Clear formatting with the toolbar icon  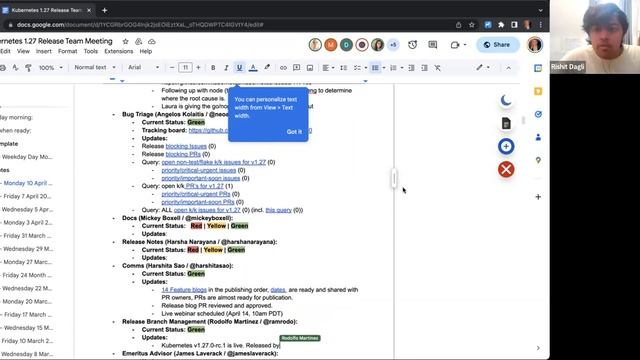pyautogui.click(x=438, y=68)
